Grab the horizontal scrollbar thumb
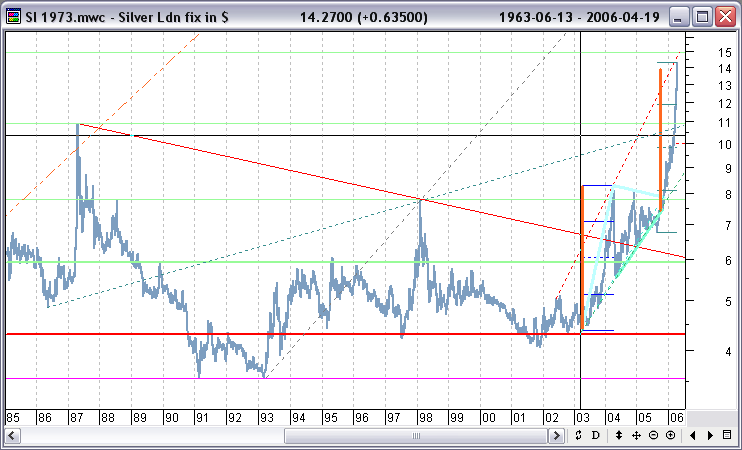The width and height of the screenshot is (742, 450). 416,436
